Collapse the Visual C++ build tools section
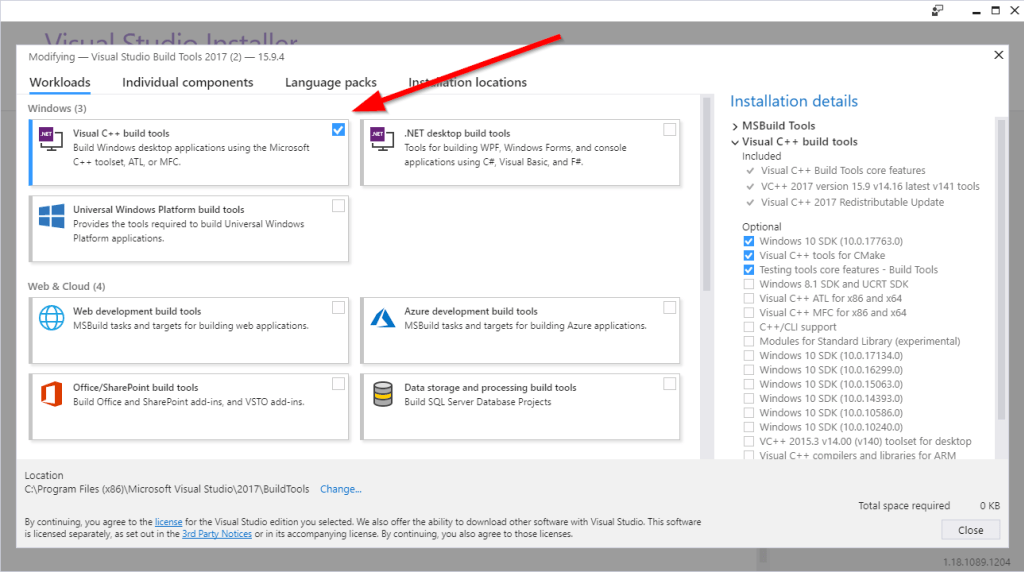 coord(735,142)
